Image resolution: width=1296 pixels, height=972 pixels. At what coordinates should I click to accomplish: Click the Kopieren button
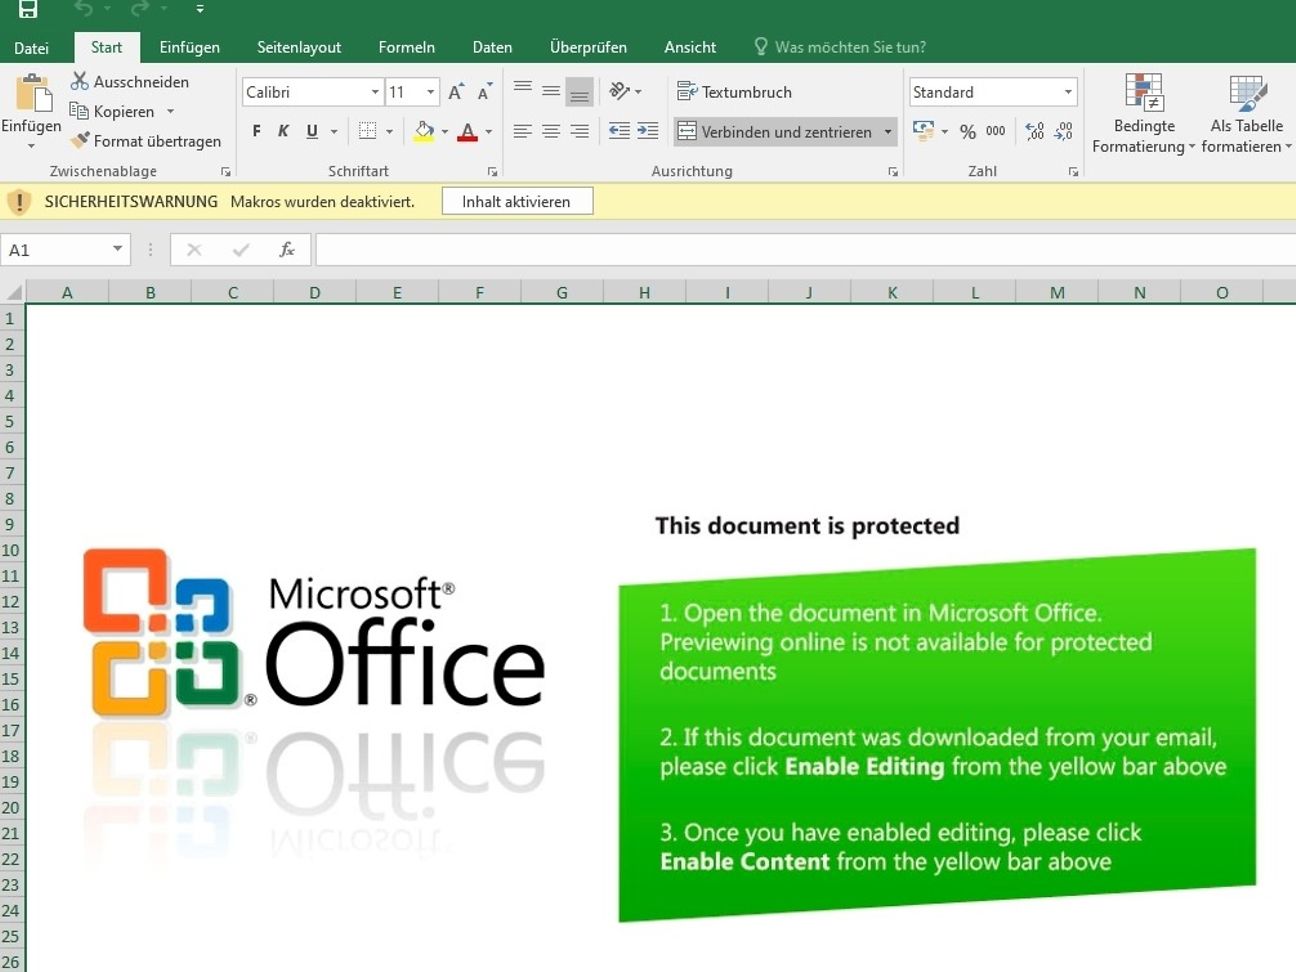pyautogui.click(x=112, y=111)
